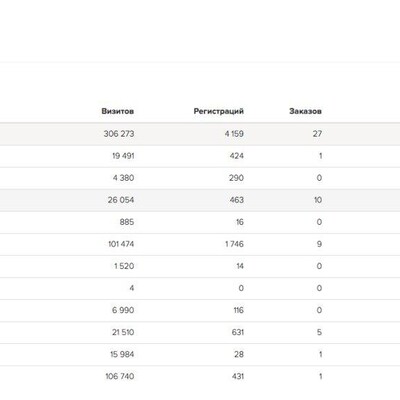Select the orders cell showing 10
The height and width of the screenshot is (400, 400).
click(x=318, y=200)
